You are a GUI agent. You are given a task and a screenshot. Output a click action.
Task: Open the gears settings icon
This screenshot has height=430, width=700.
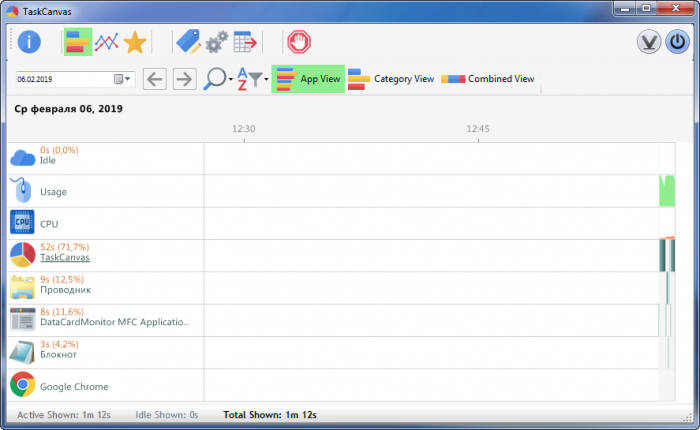[x=217, y=42]
